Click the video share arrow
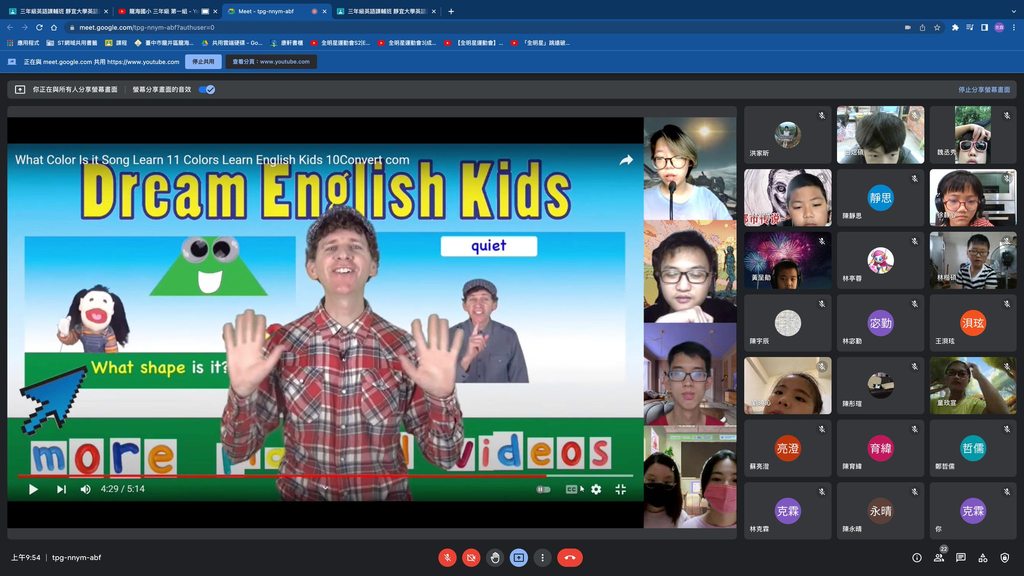This screenshot has height=576, width=1024. coord(626,160)
